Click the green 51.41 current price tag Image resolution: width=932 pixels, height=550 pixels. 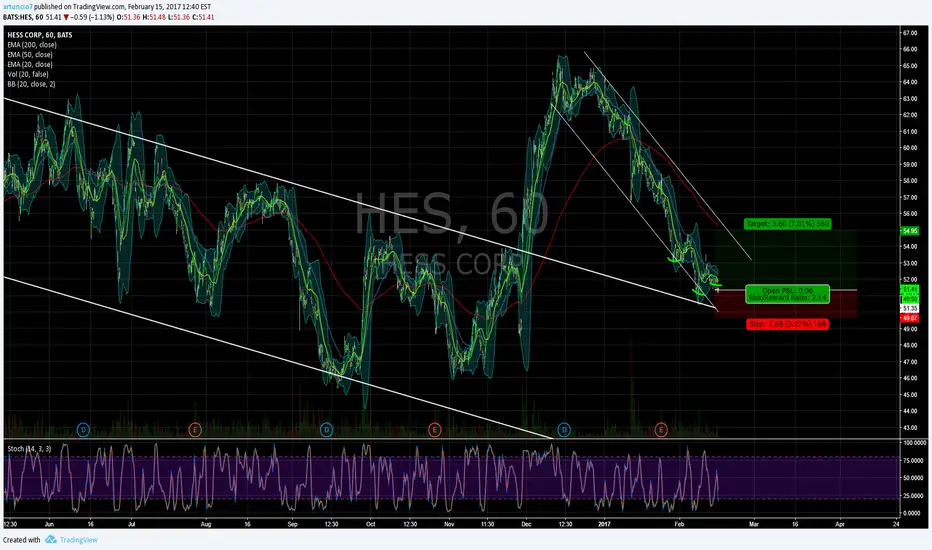pyautogui.click(x=910, y=289)
